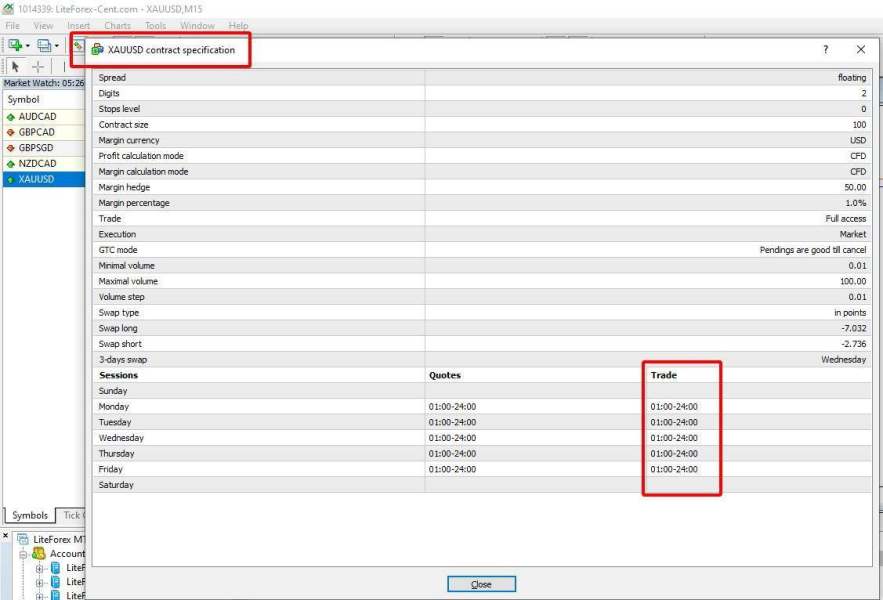Click the Margin hedge value 50.00
883x600 pixels.
point(855,188)
